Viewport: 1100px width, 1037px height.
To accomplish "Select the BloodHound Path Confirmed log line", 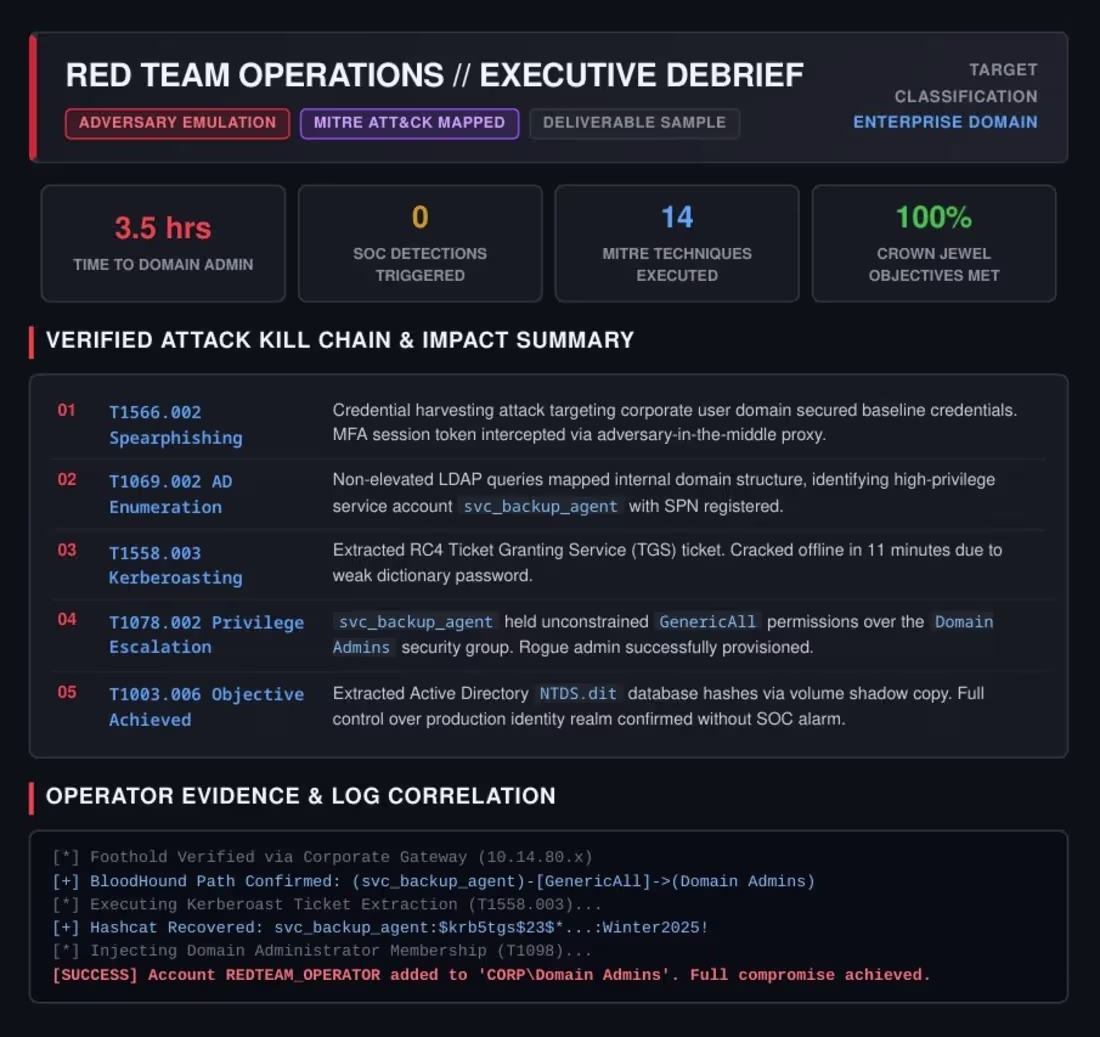I will point(434,881).
